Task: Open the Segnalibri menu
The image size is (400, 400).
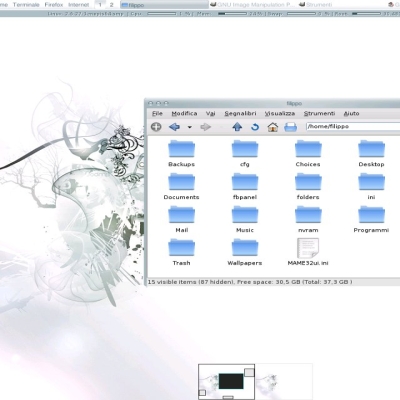Action: (240, 114)
